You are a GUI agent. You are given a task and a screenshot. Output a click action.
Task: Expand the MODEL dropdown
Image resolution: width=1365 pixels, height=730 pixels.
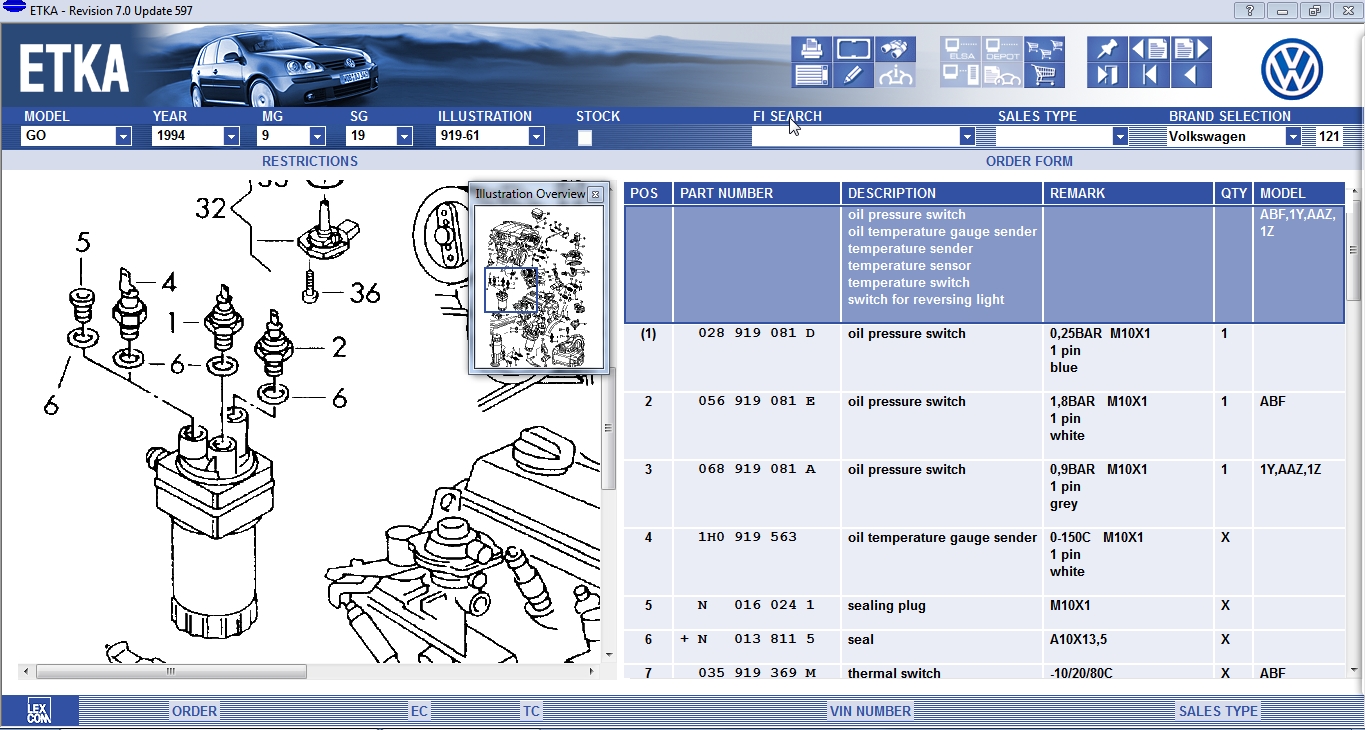point(123,137)
